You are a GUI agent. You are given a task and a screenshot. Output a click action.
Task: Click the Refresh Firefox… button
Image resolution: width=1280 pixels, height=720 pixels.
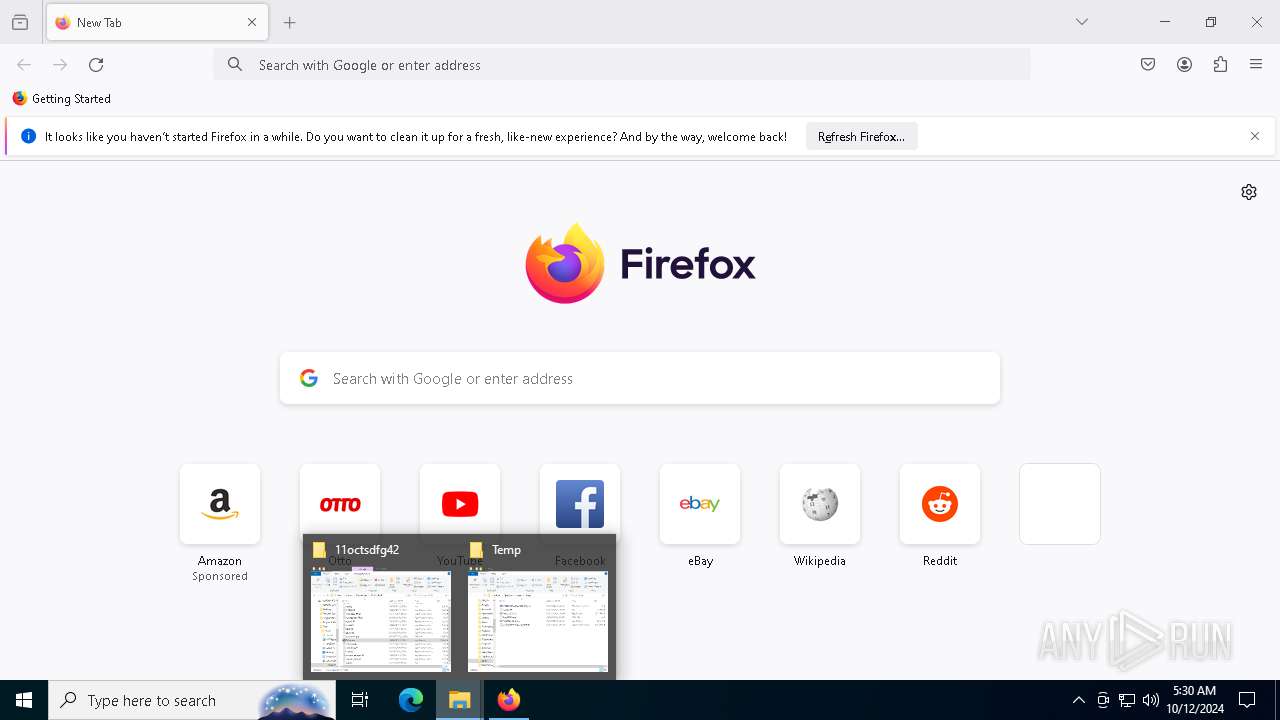pyautogui.click(x=861, y=137)
